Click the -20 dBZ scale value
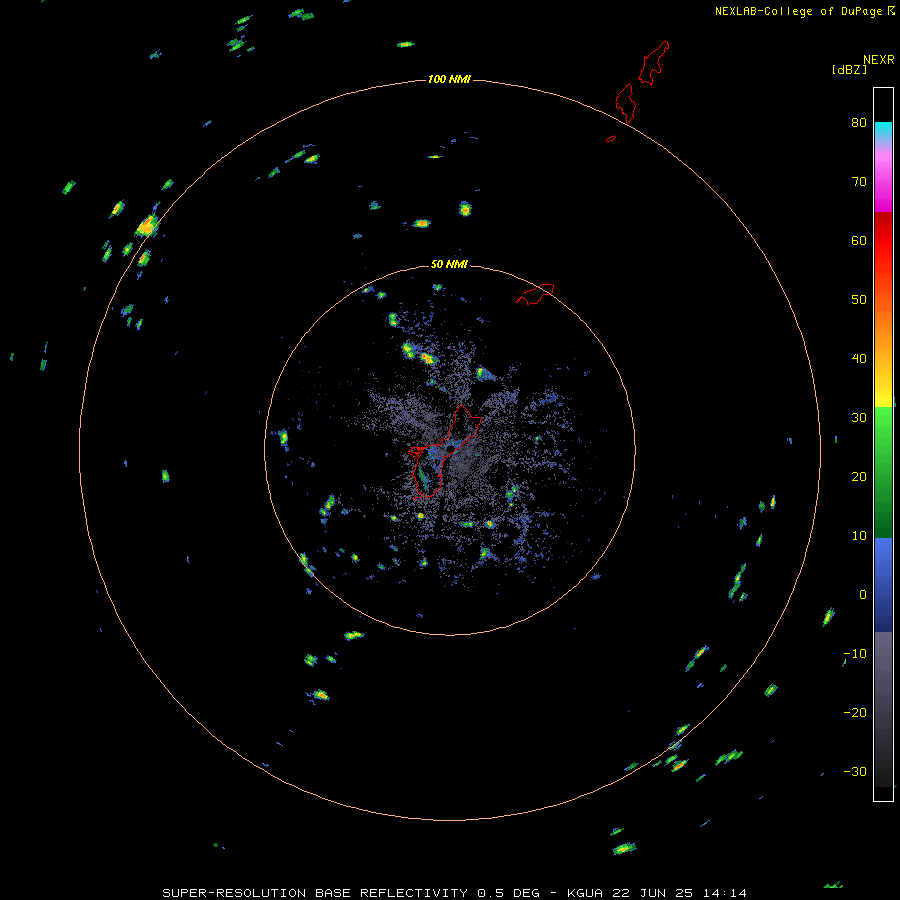 tap(855, 713)
